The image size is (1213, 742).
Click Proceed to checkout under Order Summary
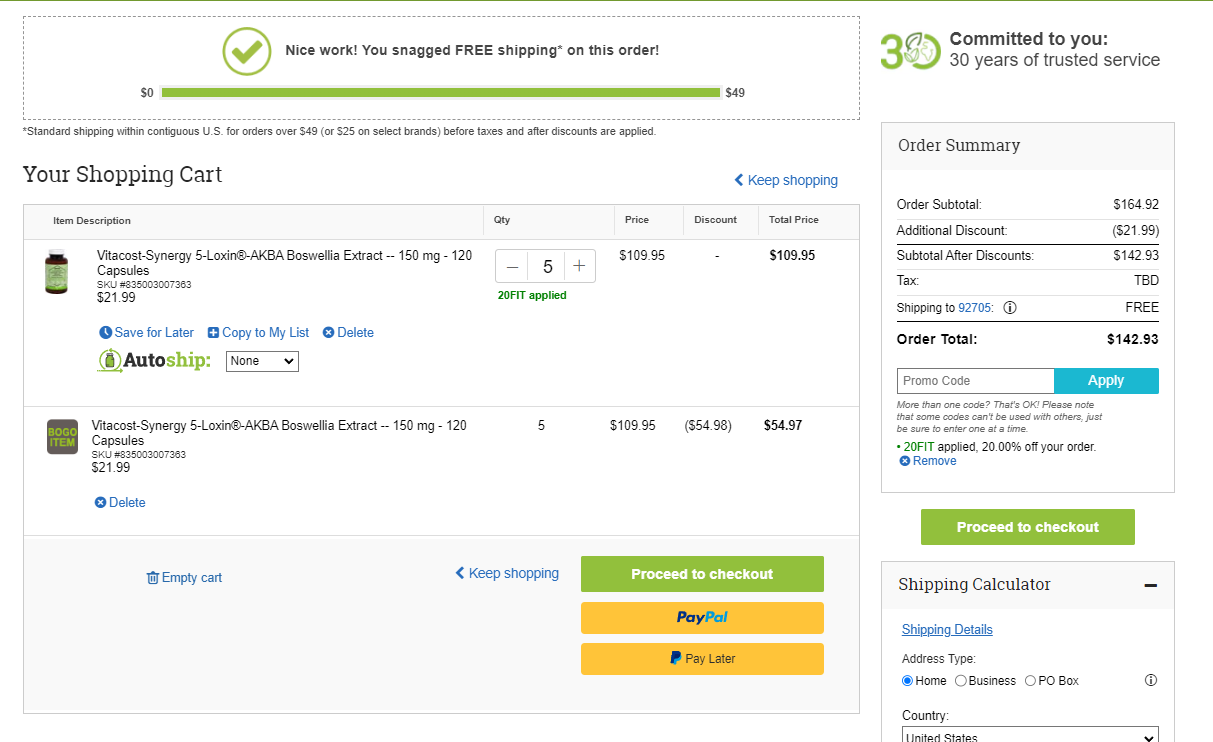coord(1028,527)
